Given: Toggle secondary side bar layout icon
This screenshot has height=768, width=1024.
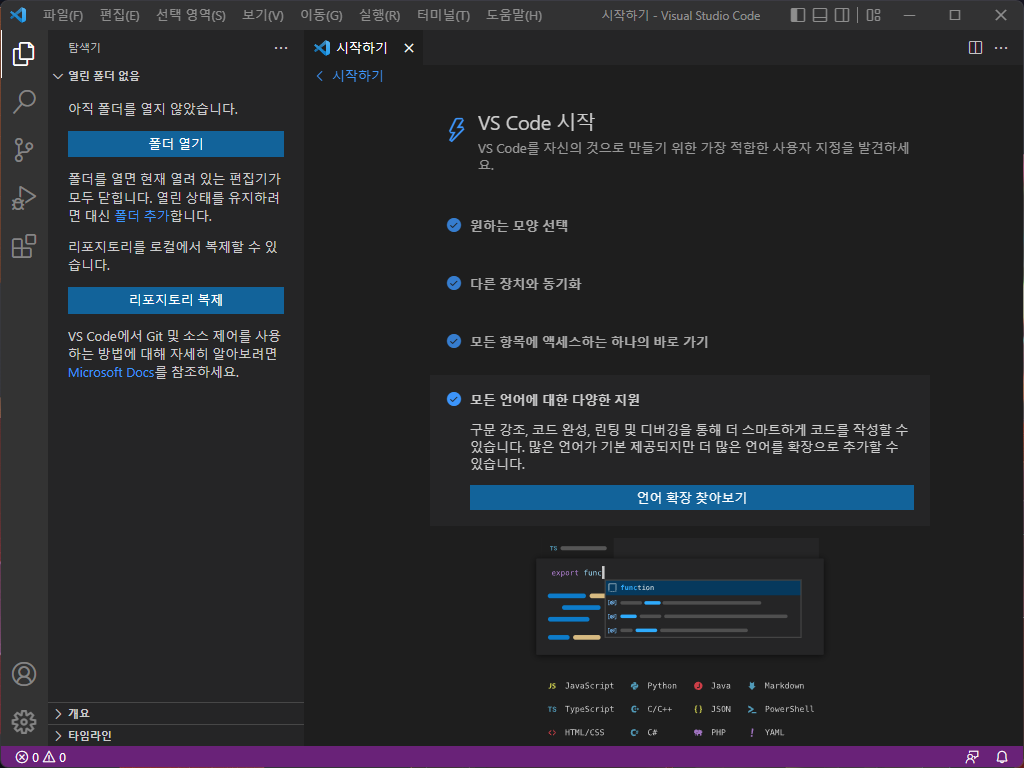Looking at the screenshot, I should coord(842,15).
